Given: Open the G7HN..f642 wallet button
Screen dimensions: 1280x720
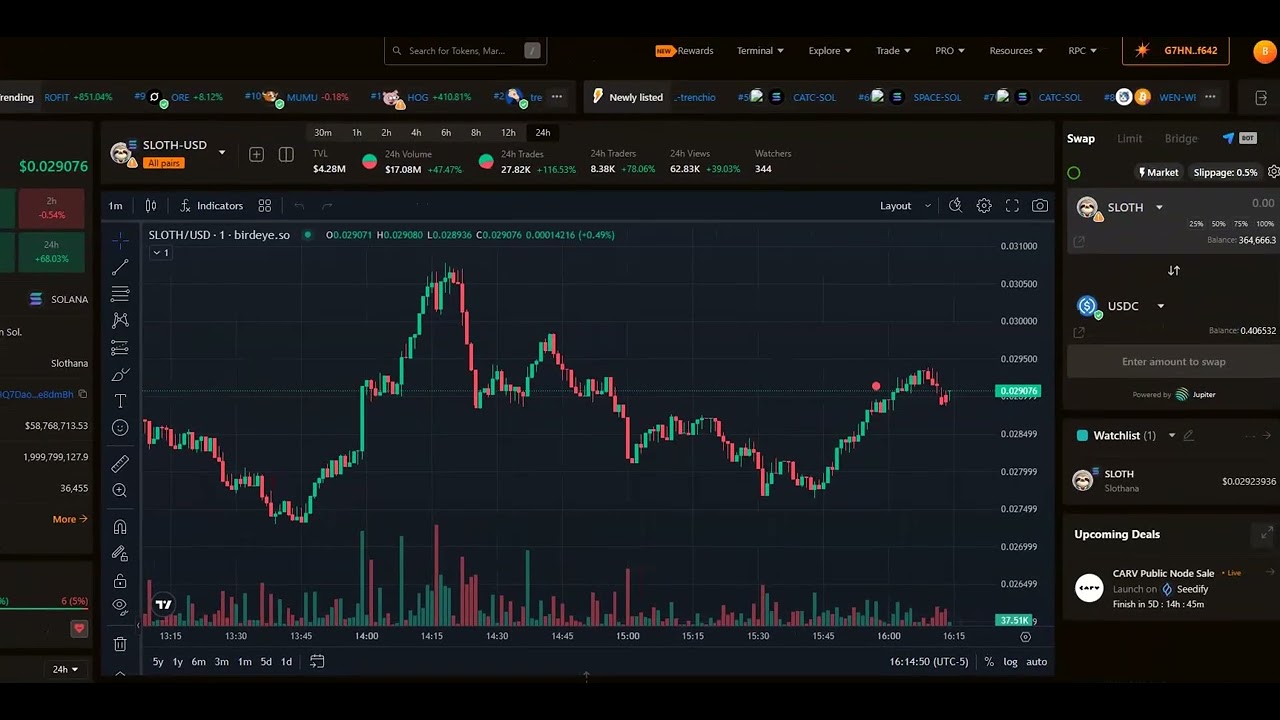Looking at the screenshot, I should 1177,51.
